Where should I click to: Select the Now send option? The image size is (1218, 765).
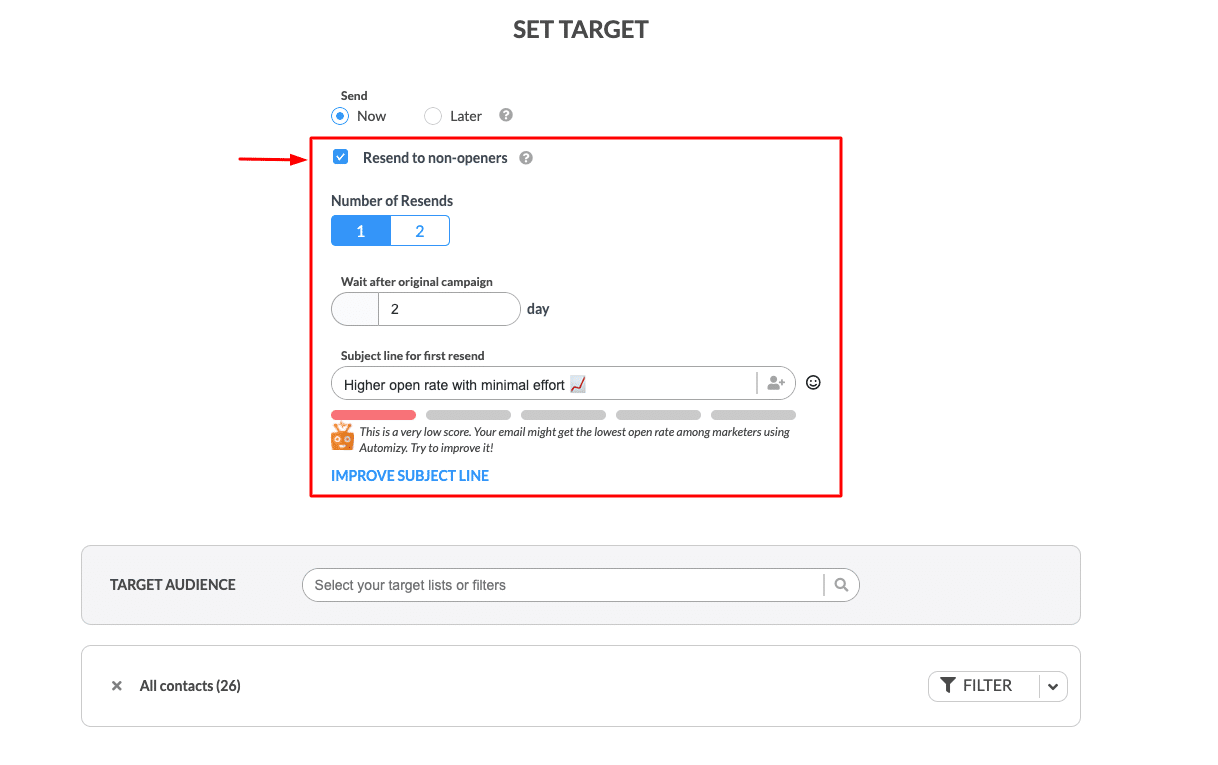(340, 116)
